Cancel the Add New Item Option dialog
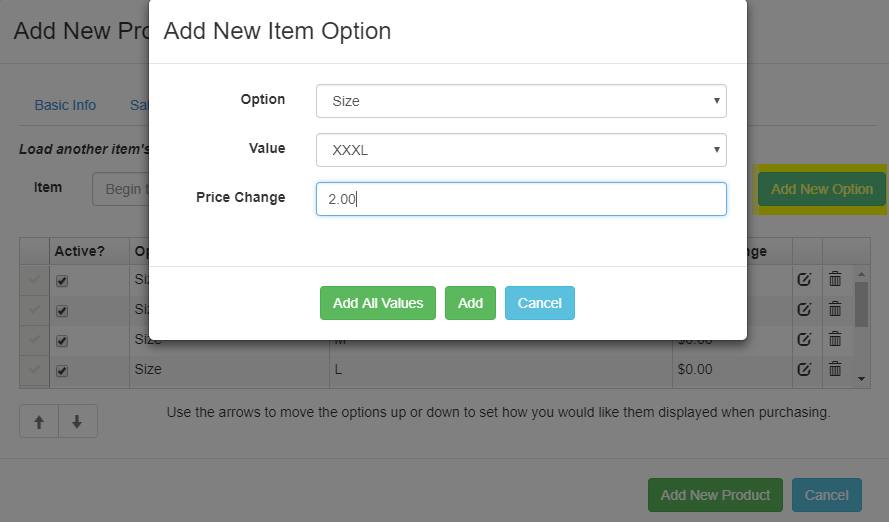This screenshot has width=889, height=522. click(540, 303)
